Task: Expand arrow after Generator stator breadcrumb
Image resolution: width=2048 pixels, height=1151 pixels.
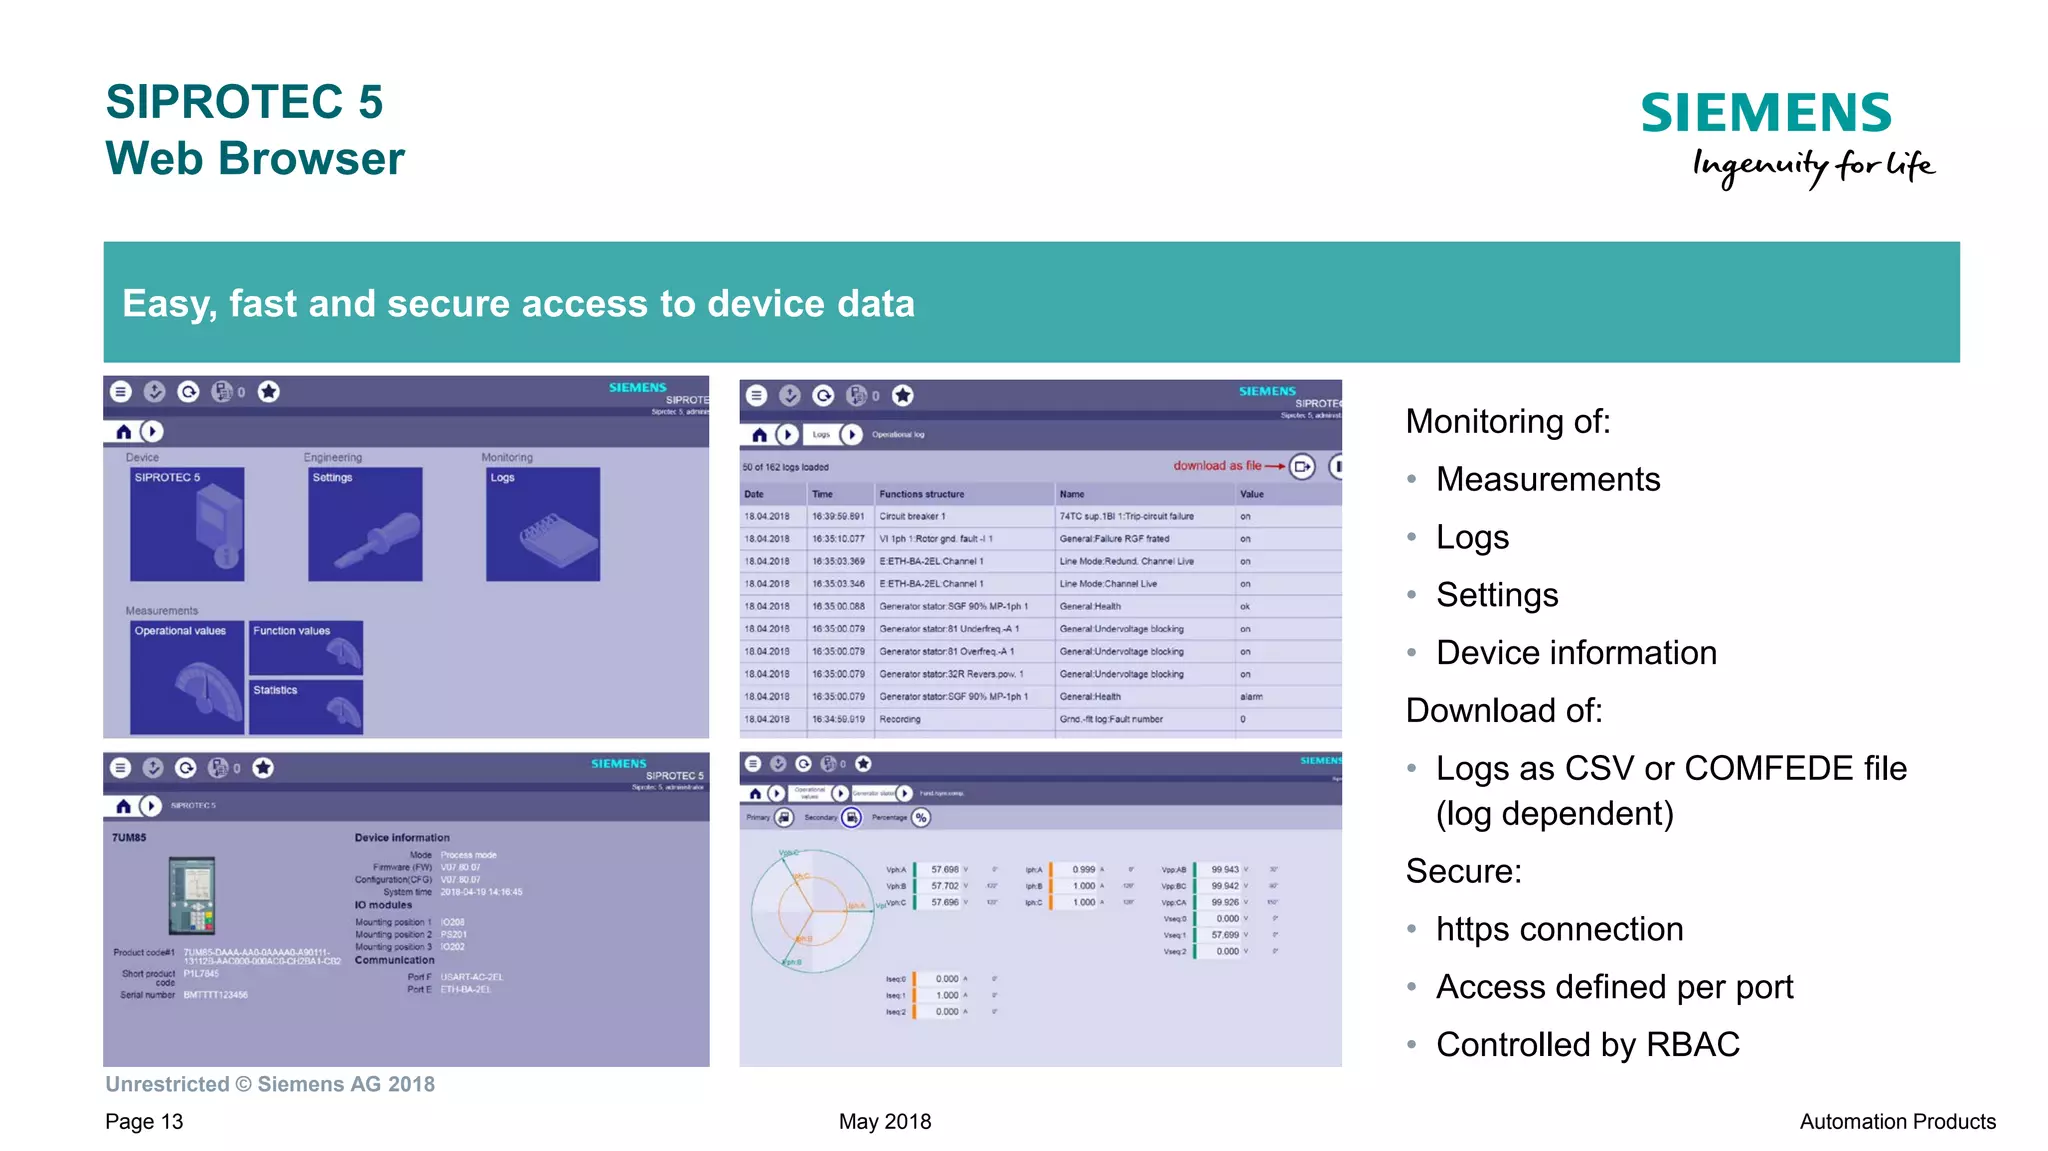Action: pos(904,794)
